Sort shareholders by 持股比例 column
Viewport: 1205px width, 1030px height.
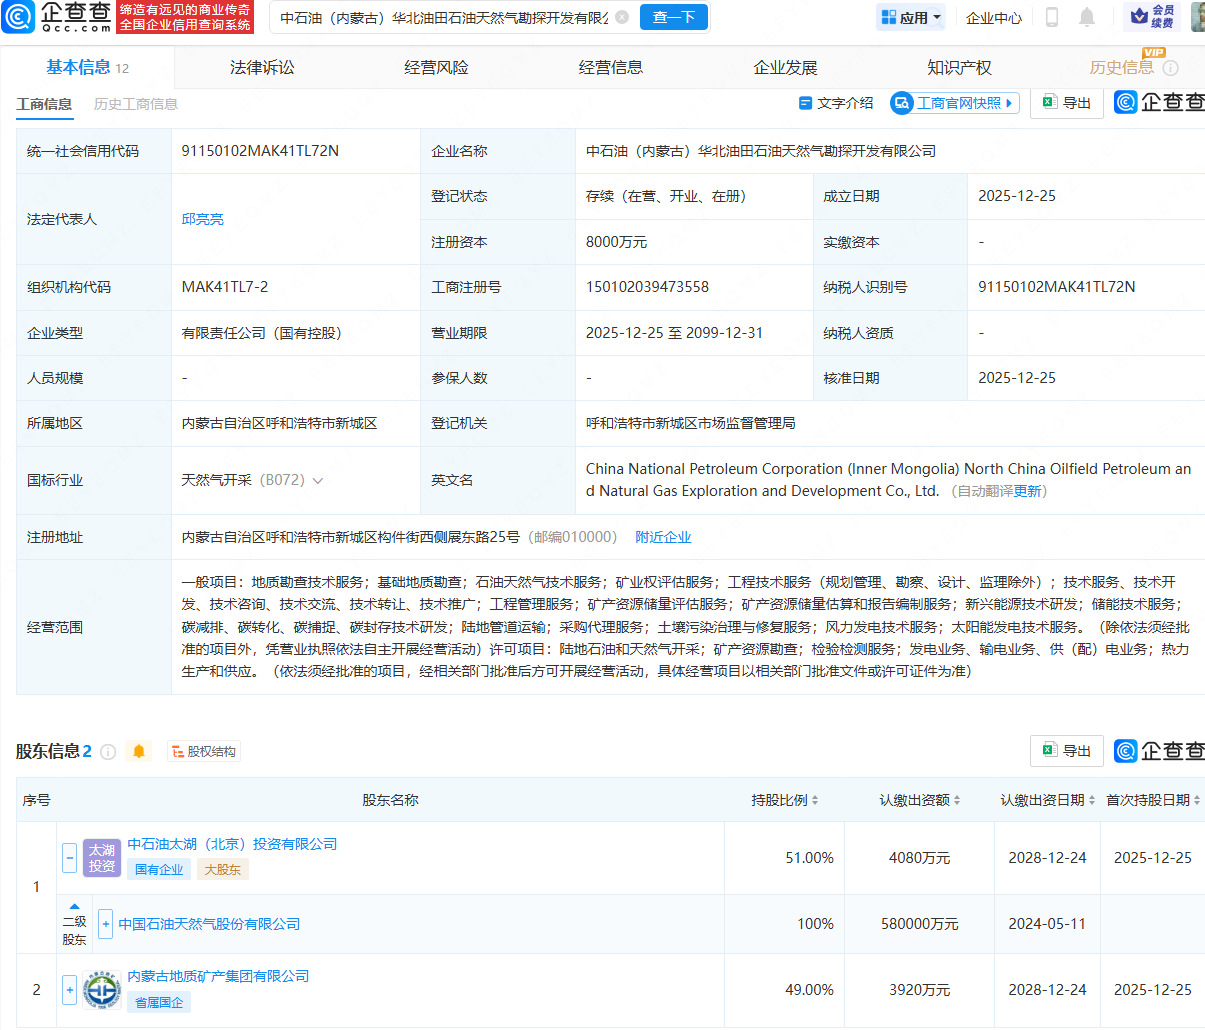tap(785, 800)
